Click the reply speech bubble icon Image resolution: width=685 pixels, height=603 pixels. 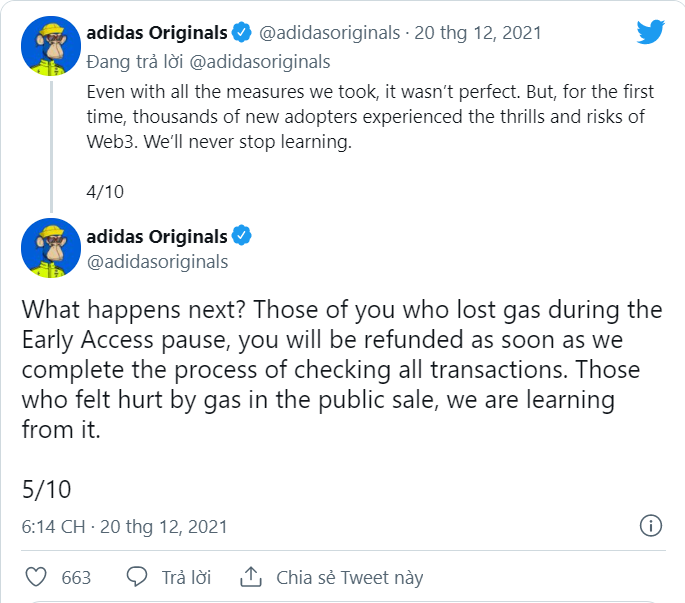137,577
